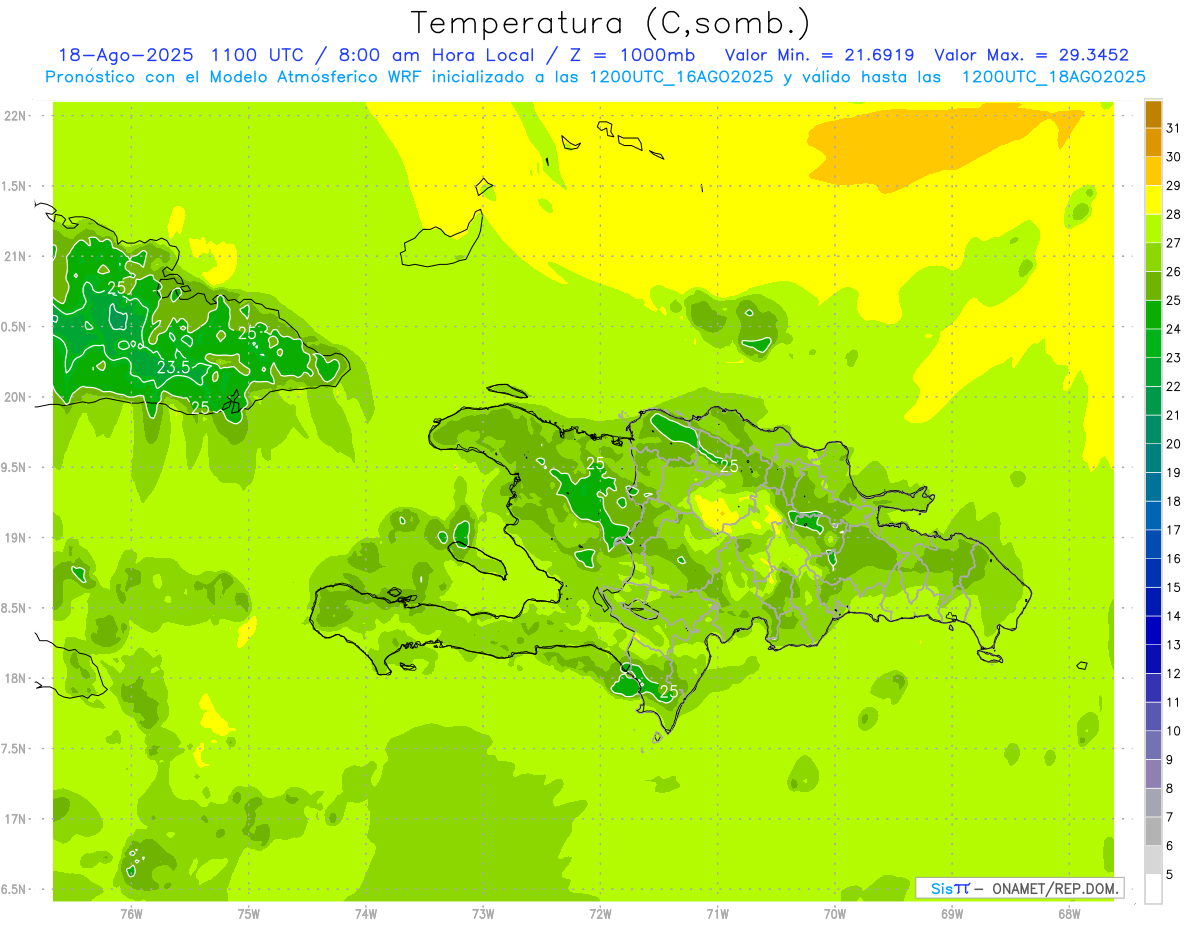Click the title 'Temperatura (C,somb.)'

pyautogui.click(x=610, y=23)
